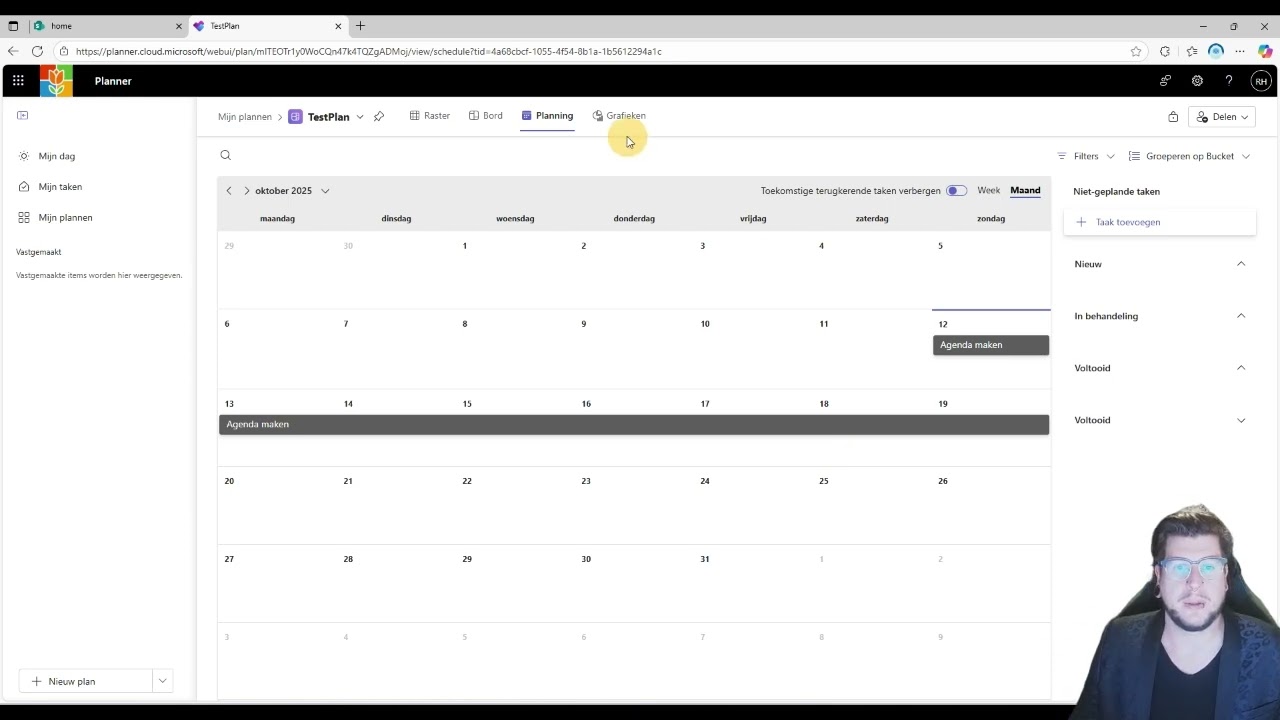Open the TestPlan name dropdown chevron
This screenshot has height=720, width=1280.
(x=360, y=117)
